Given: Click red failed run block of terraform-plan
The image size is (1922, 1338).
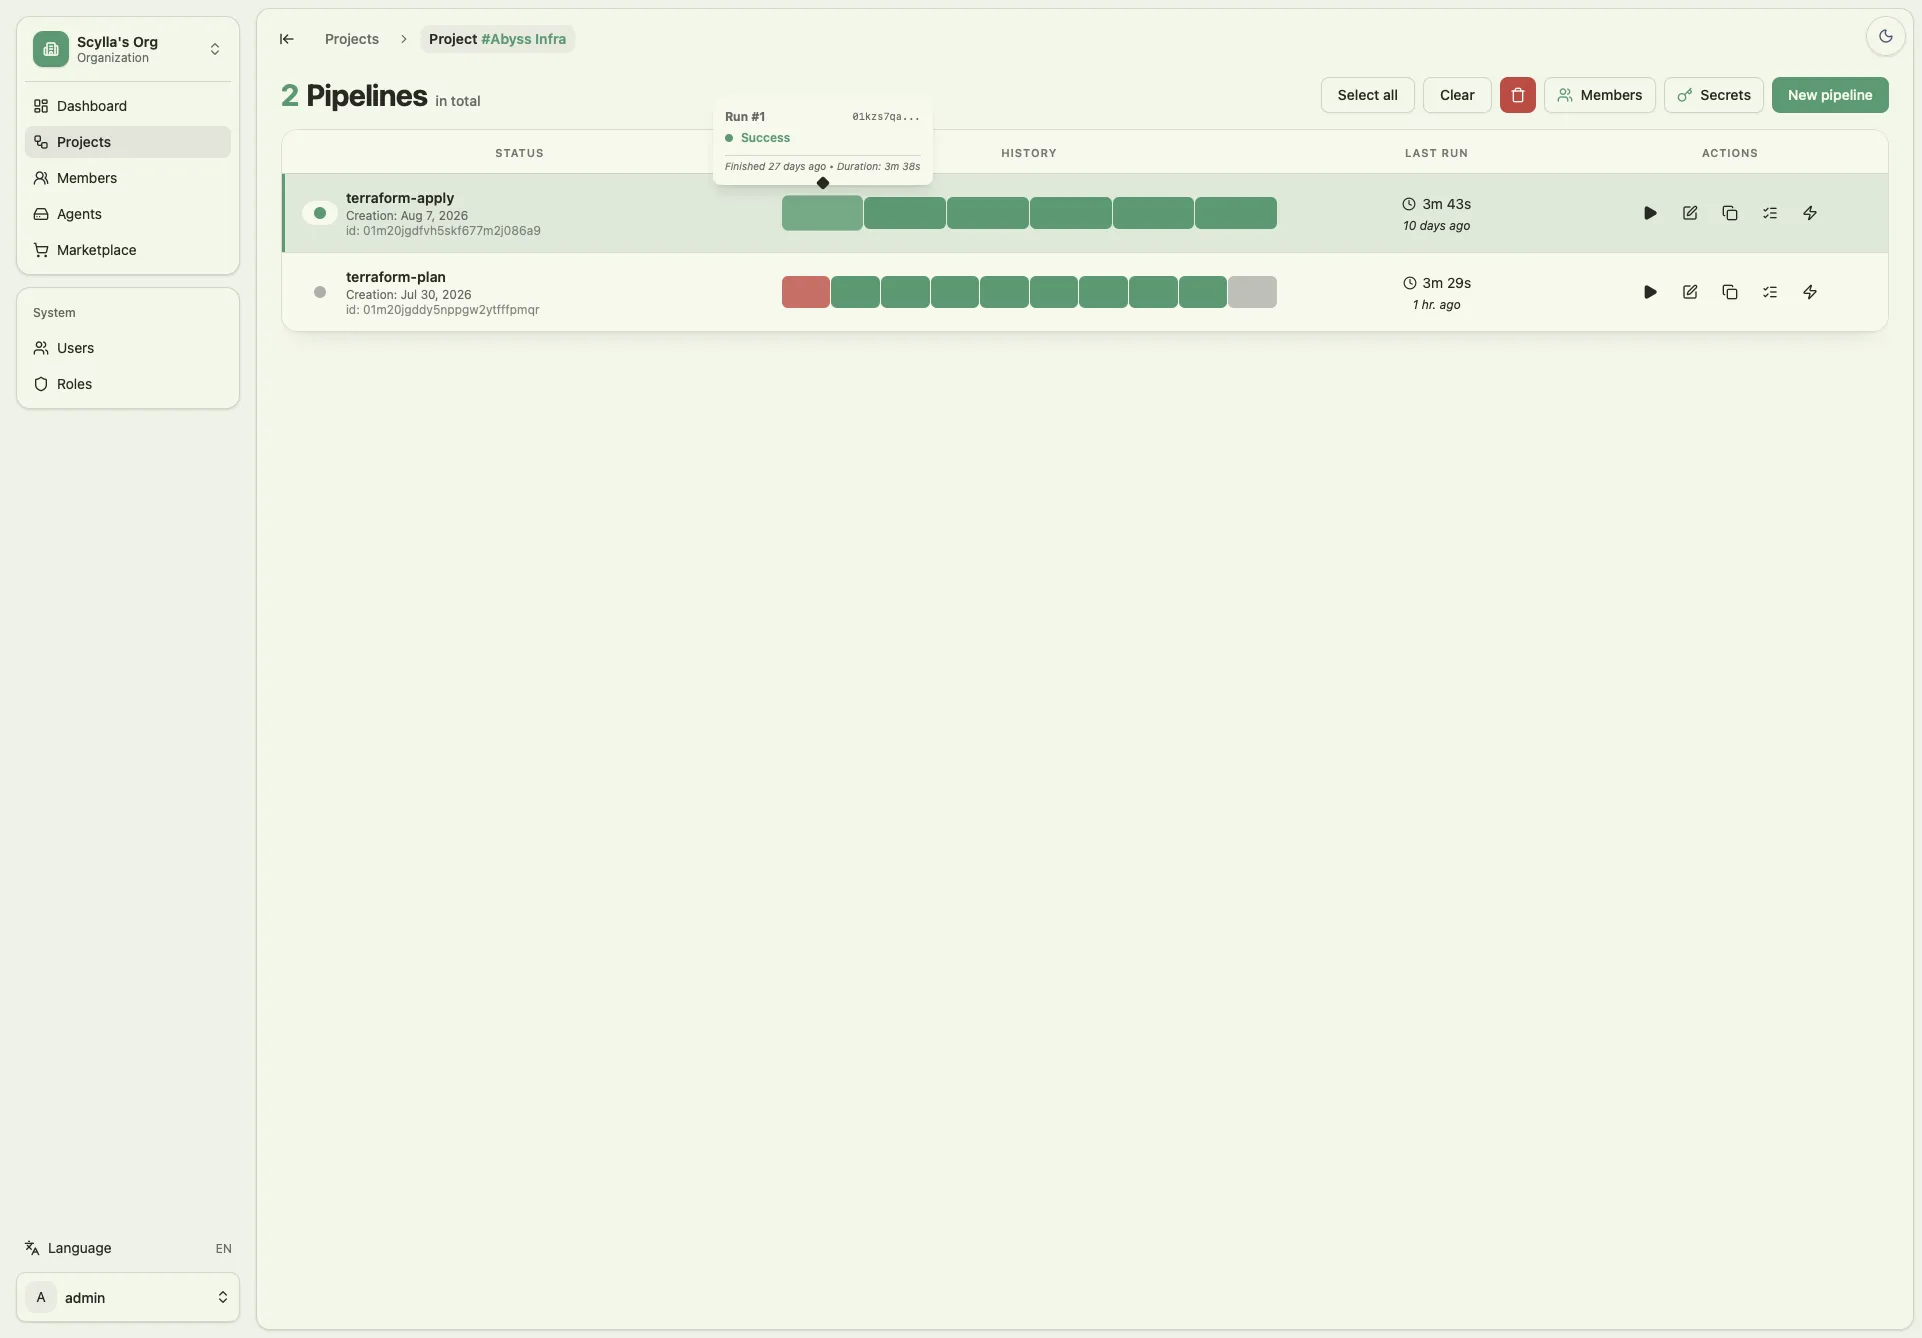Looking at the screenshot, I should click(x=805, y=292).
